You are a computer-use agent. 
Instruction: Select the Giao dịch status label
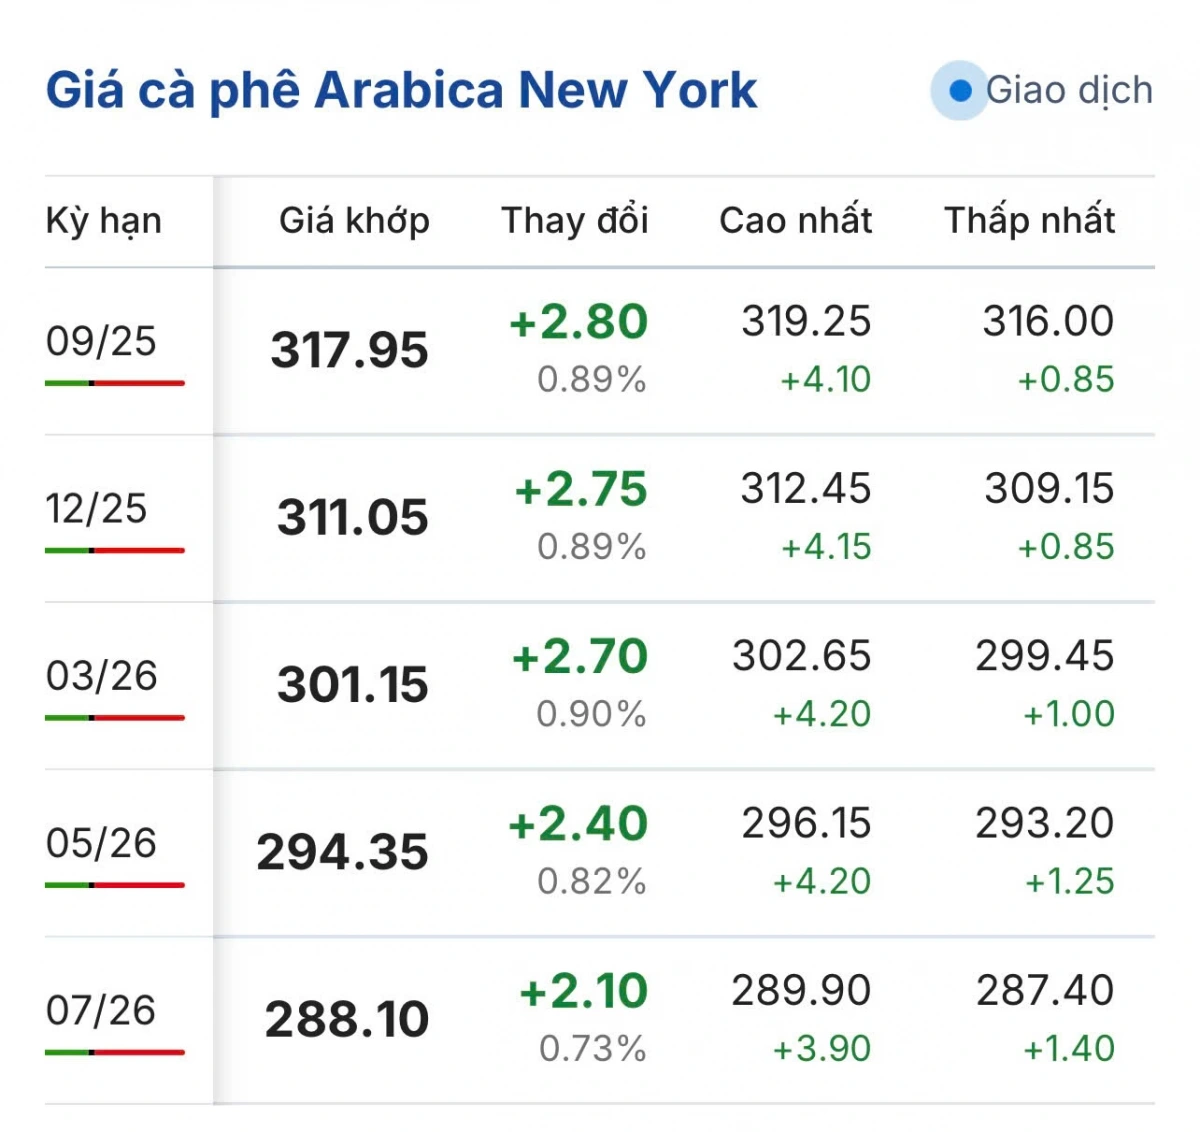pyautogui.click(x=1069, y=91)
